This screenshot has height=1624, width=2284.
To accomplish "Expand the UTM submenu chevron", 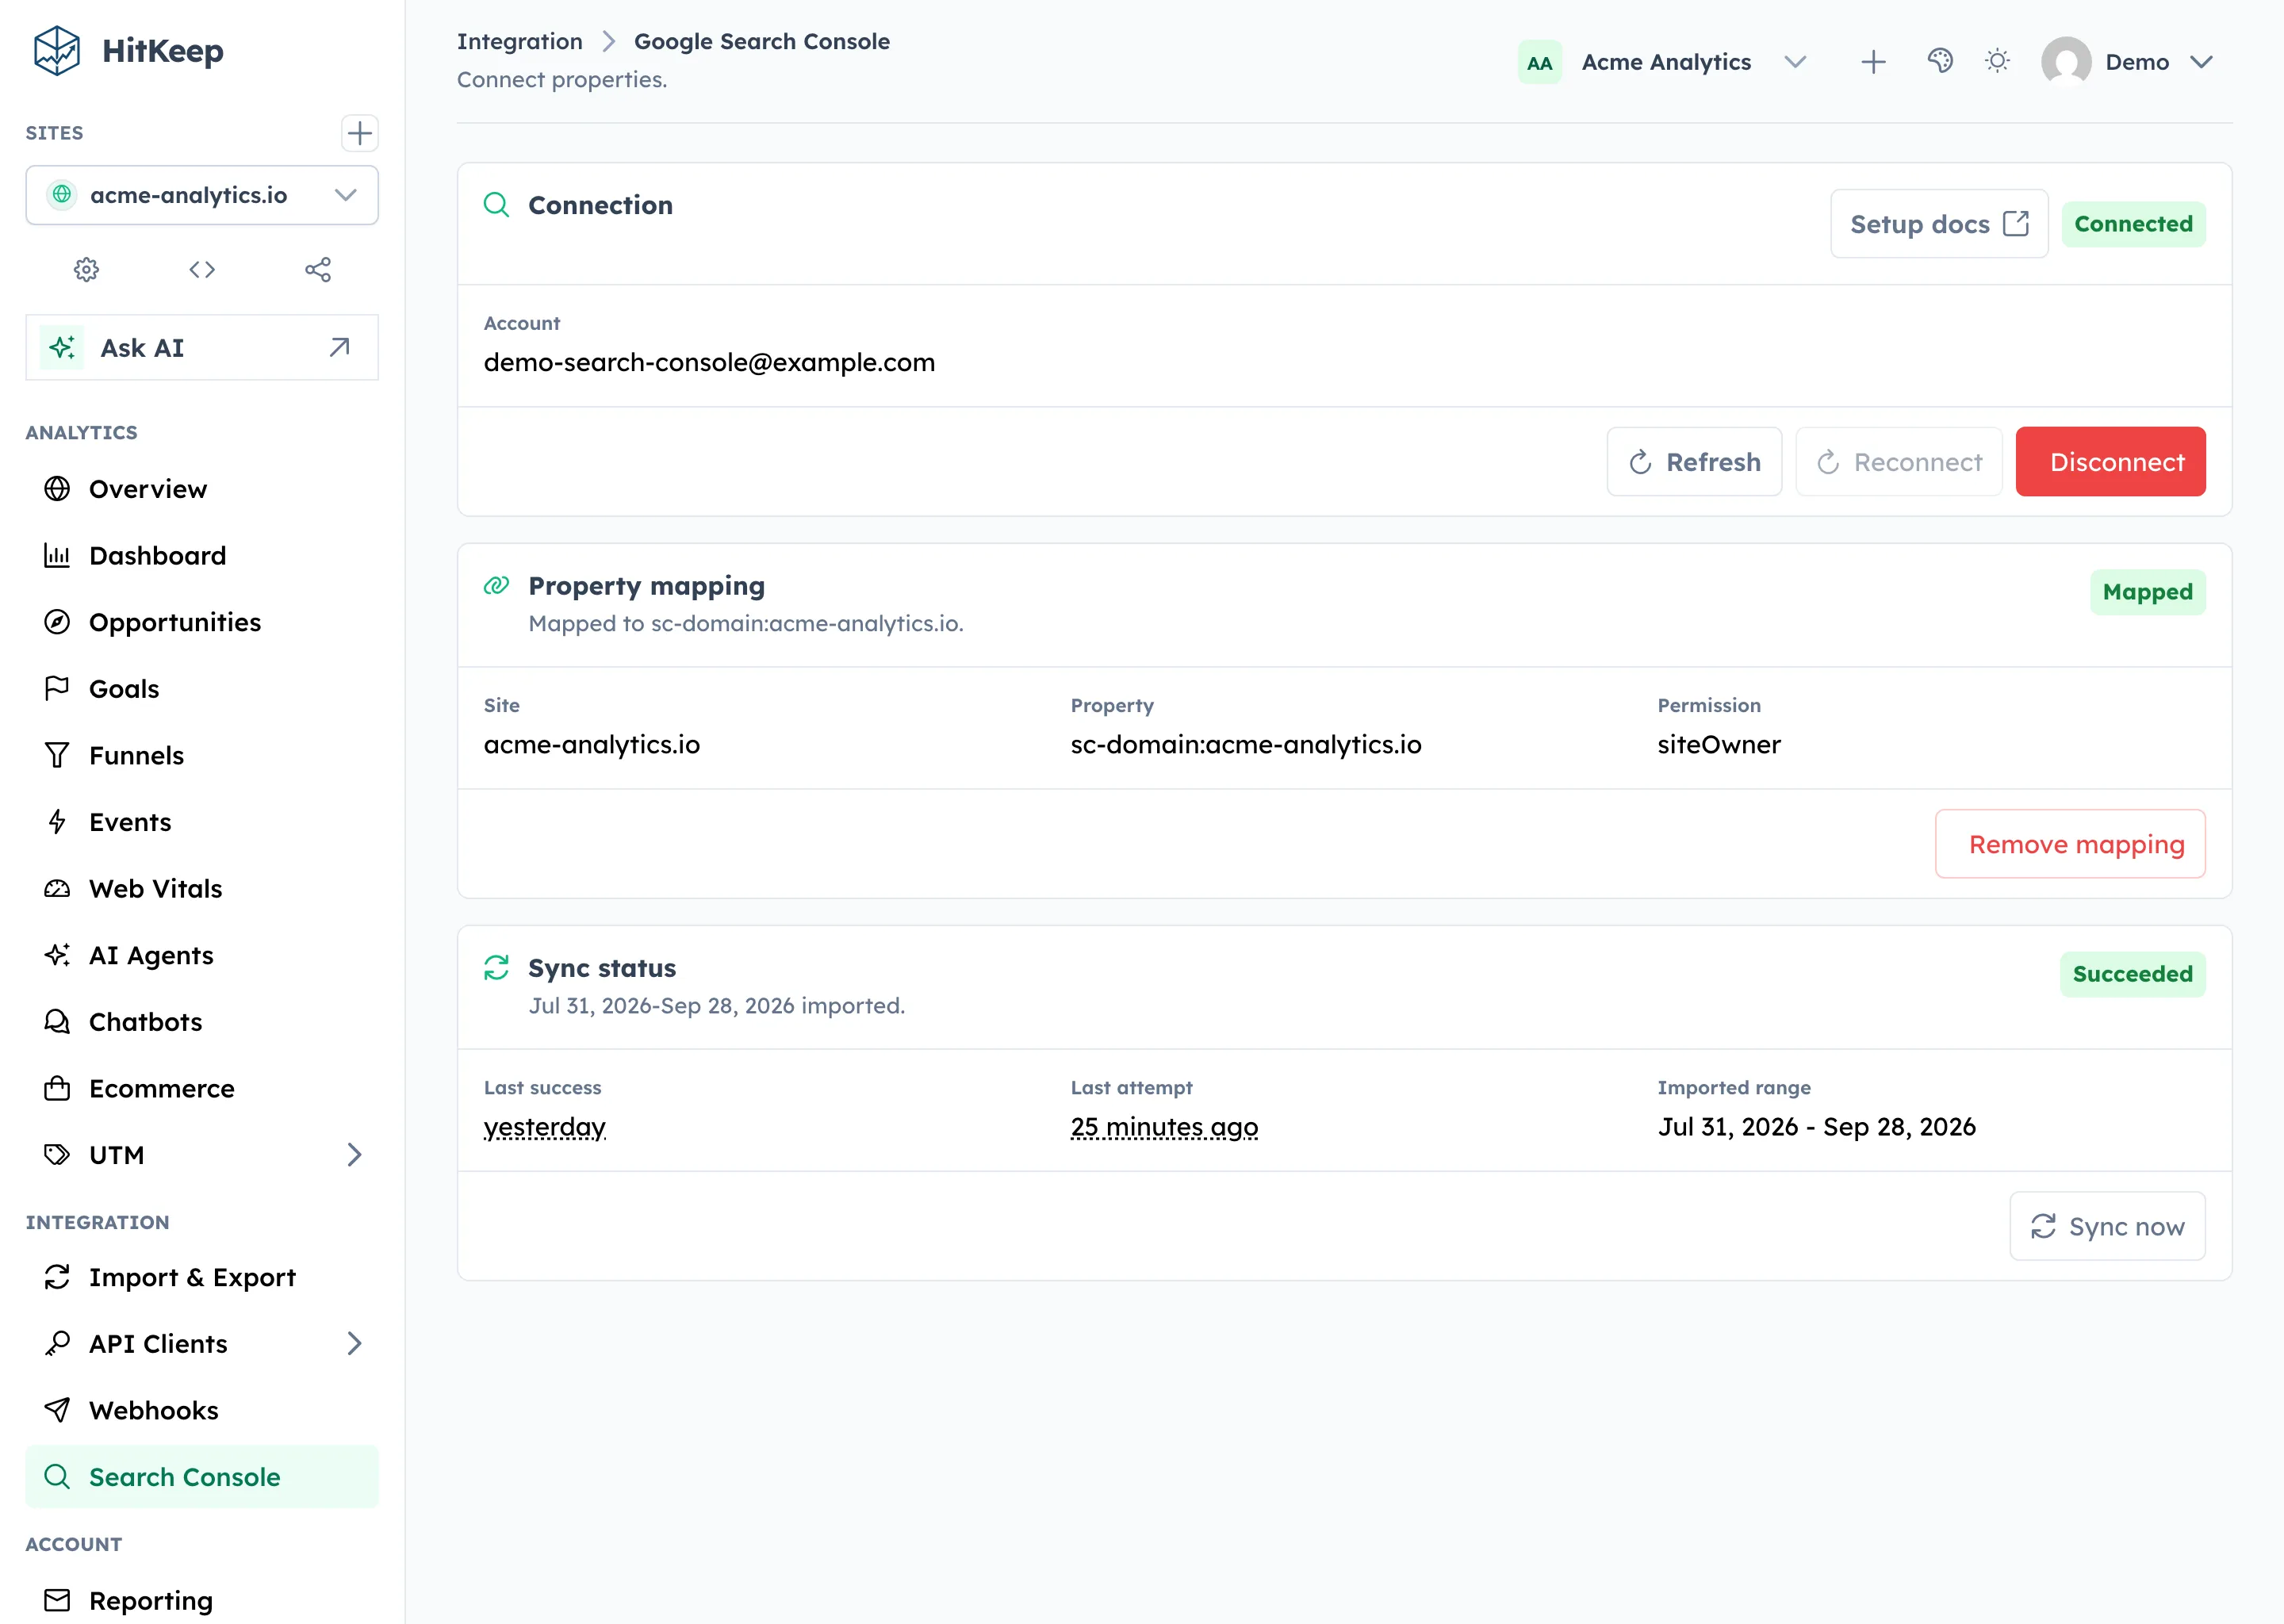I will (354, 1155).
